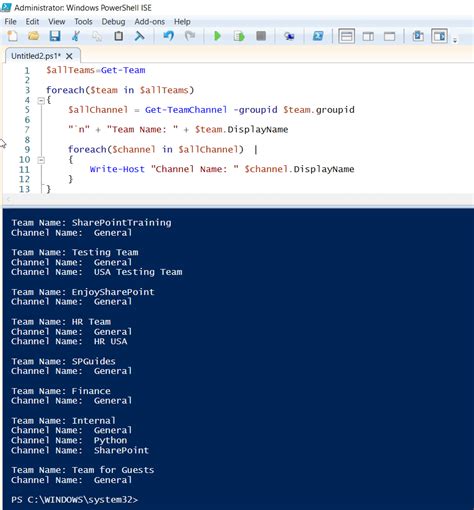Open new remote PowerShell tab
Viewport: 474px width, 510px height.
click(289, 36)
